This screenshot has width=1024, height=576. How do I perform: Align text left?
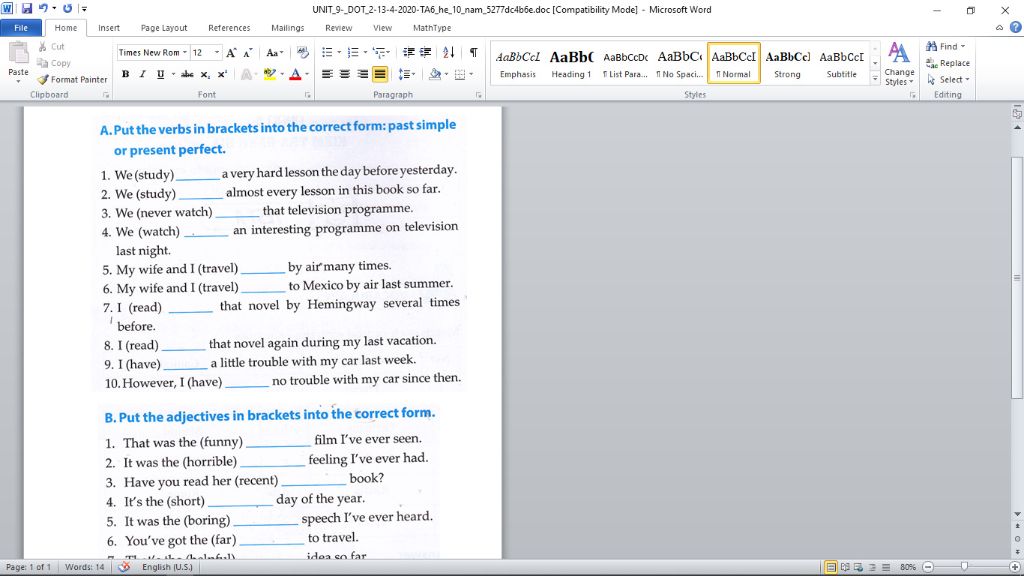tap(327, 74)
